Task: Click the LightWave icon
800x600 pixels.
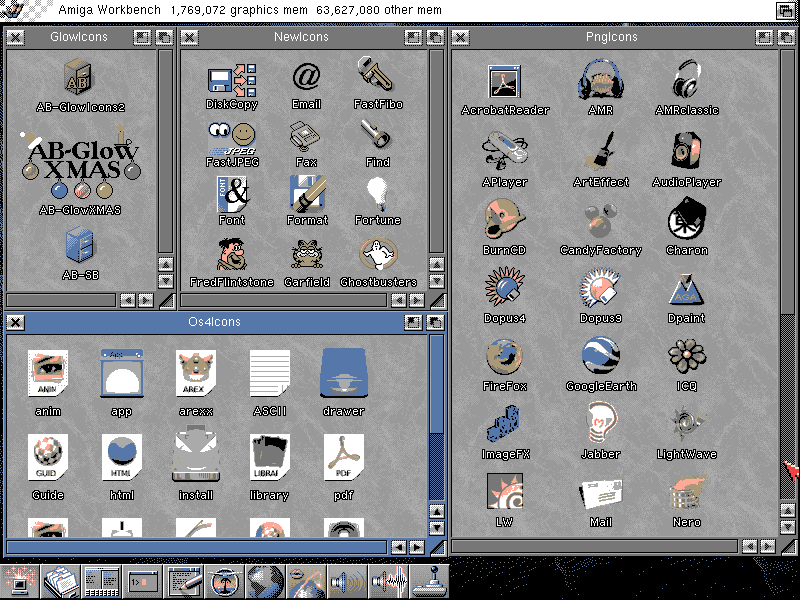Action: point(687,423)
